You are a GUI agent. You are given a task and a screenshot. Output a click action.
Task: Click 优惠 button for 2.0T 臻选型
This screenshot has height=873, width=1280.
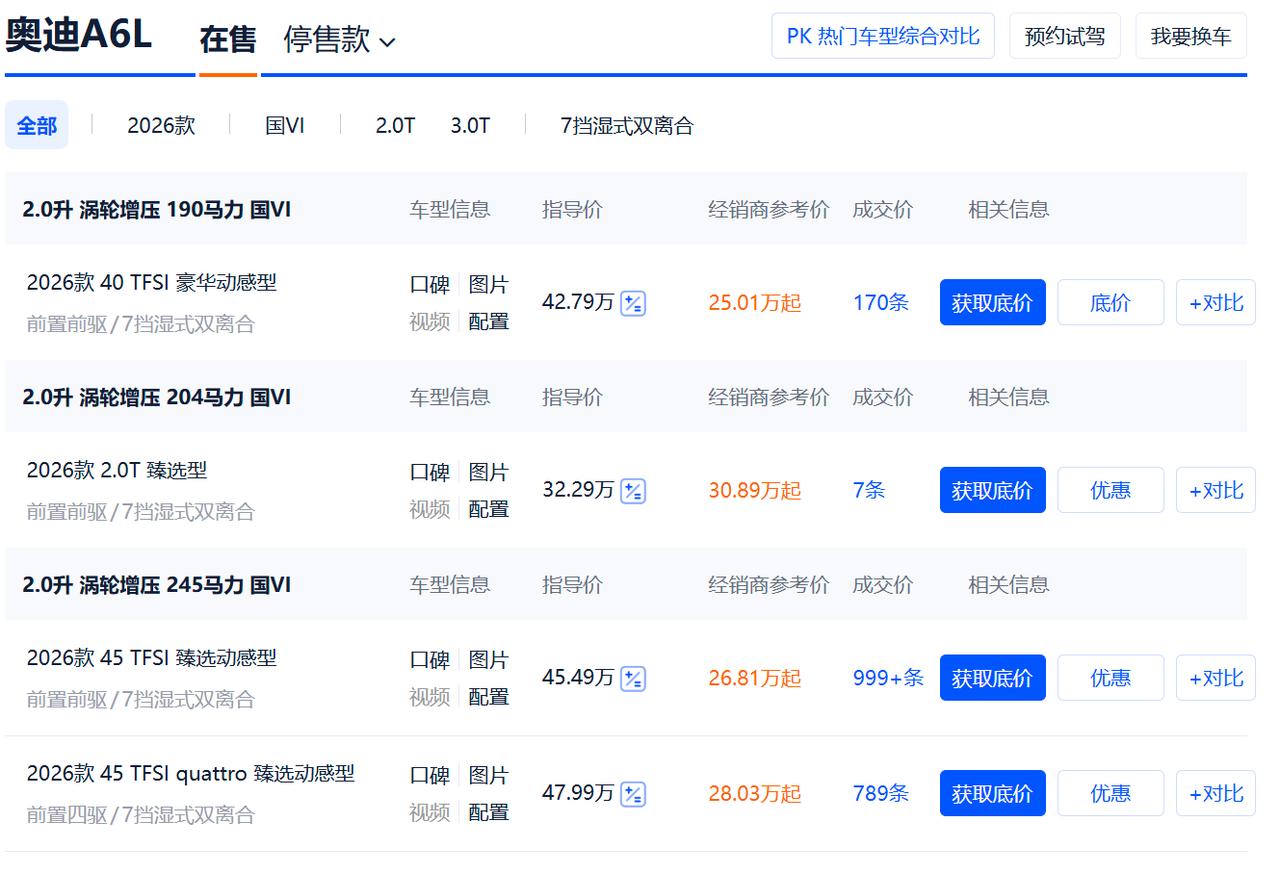1110,490
